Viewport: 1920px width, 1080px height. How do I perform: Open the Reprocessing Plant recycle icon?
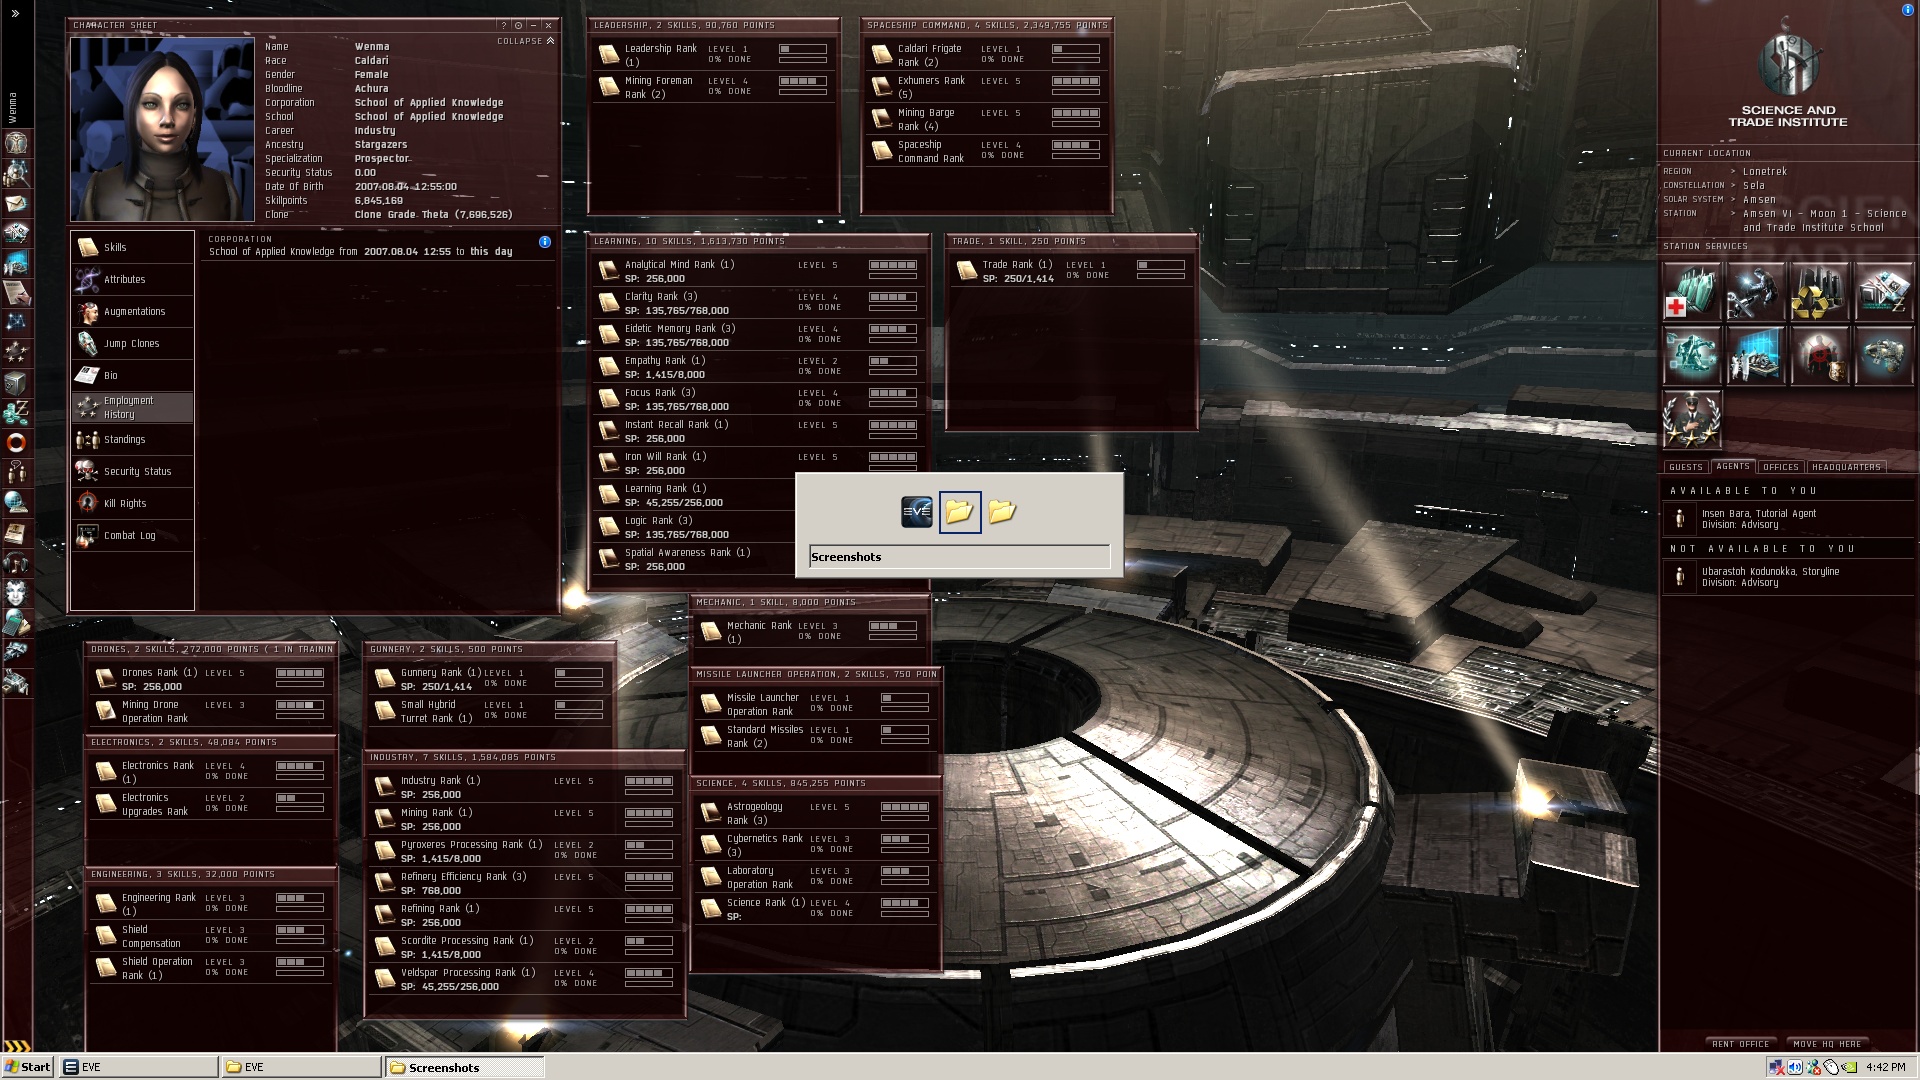point(1819,292)
